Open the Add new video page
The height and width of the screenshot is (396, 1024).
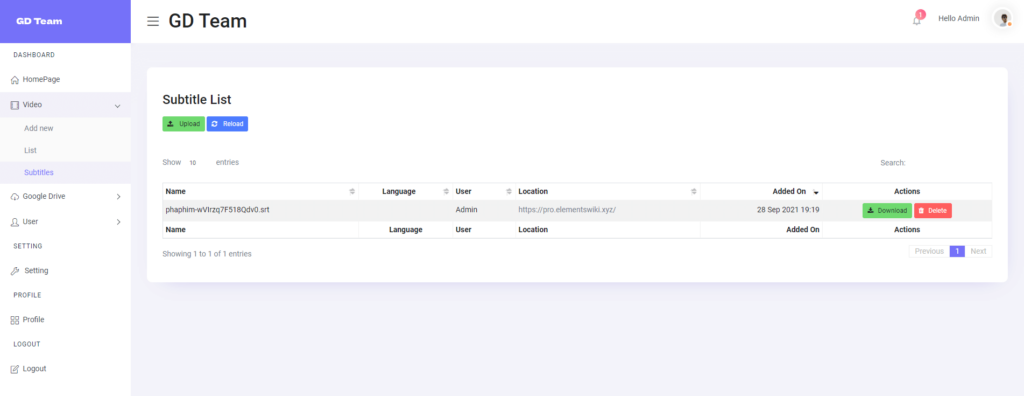(39, 128)
